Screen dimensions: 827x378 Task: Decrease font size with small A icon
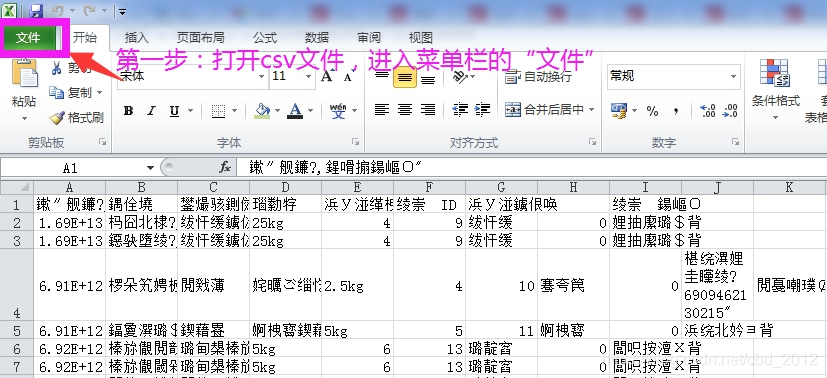pyautogui.click(x=348, y=77)
